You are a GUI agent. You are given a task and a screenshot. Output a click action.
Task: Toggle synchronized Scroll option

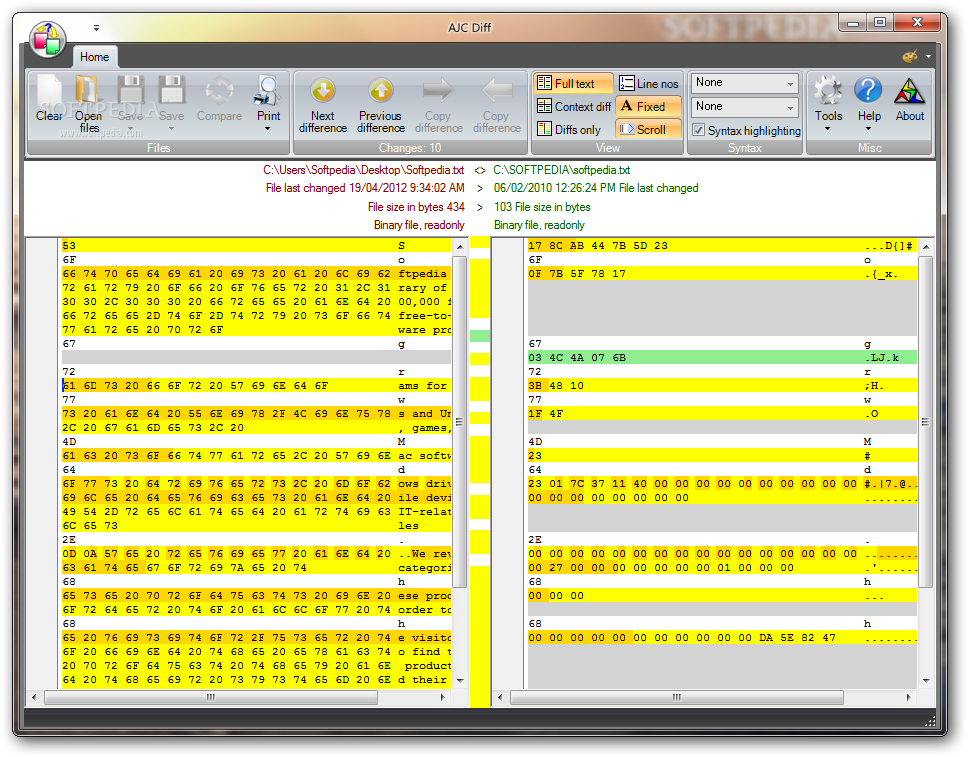[x=648, y=129]
